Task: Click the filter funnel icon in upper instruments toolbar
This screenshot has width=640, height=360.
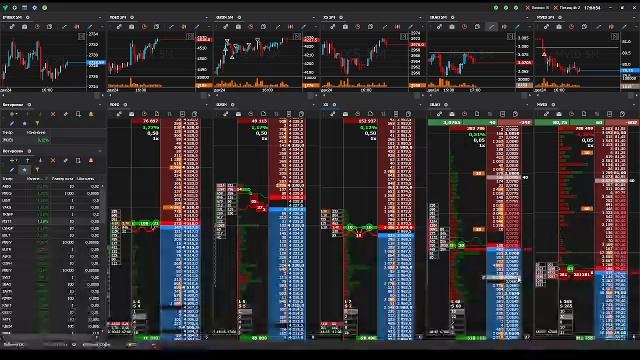Action: [x=37, y=123]
